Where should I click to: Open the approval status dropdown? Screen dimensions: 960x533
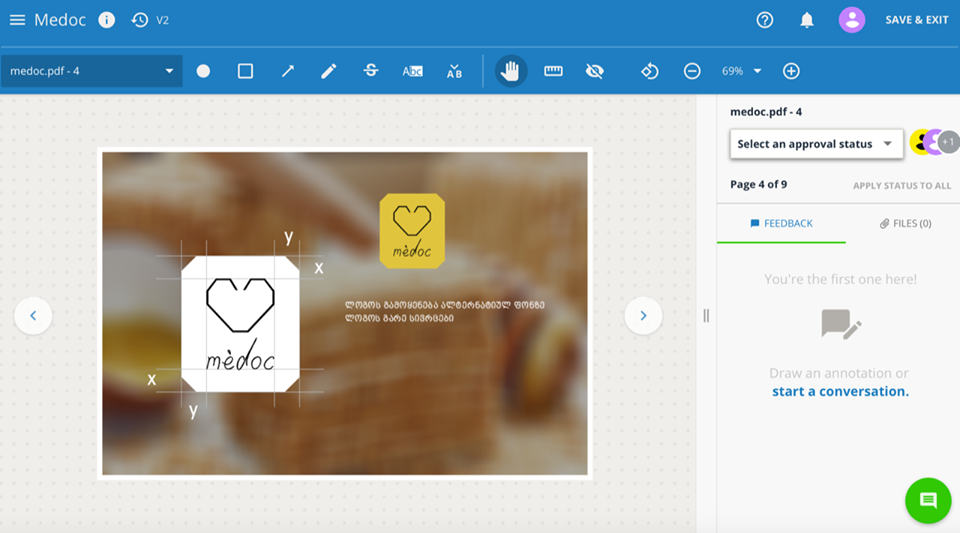pos(816,144)
